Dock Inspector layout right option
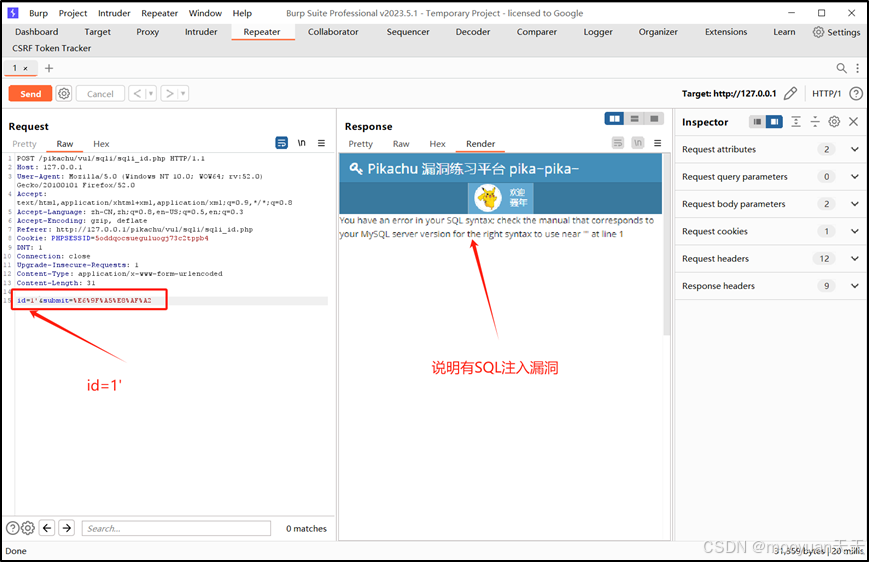The image size is (869, 562). click(x=774, y=122)
